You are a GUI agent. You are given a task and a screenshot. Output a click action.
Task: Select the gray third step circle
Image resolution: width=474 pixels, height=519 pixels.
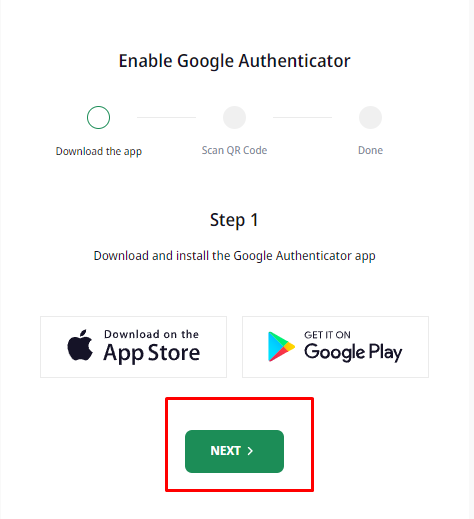(x=370, y=117)
